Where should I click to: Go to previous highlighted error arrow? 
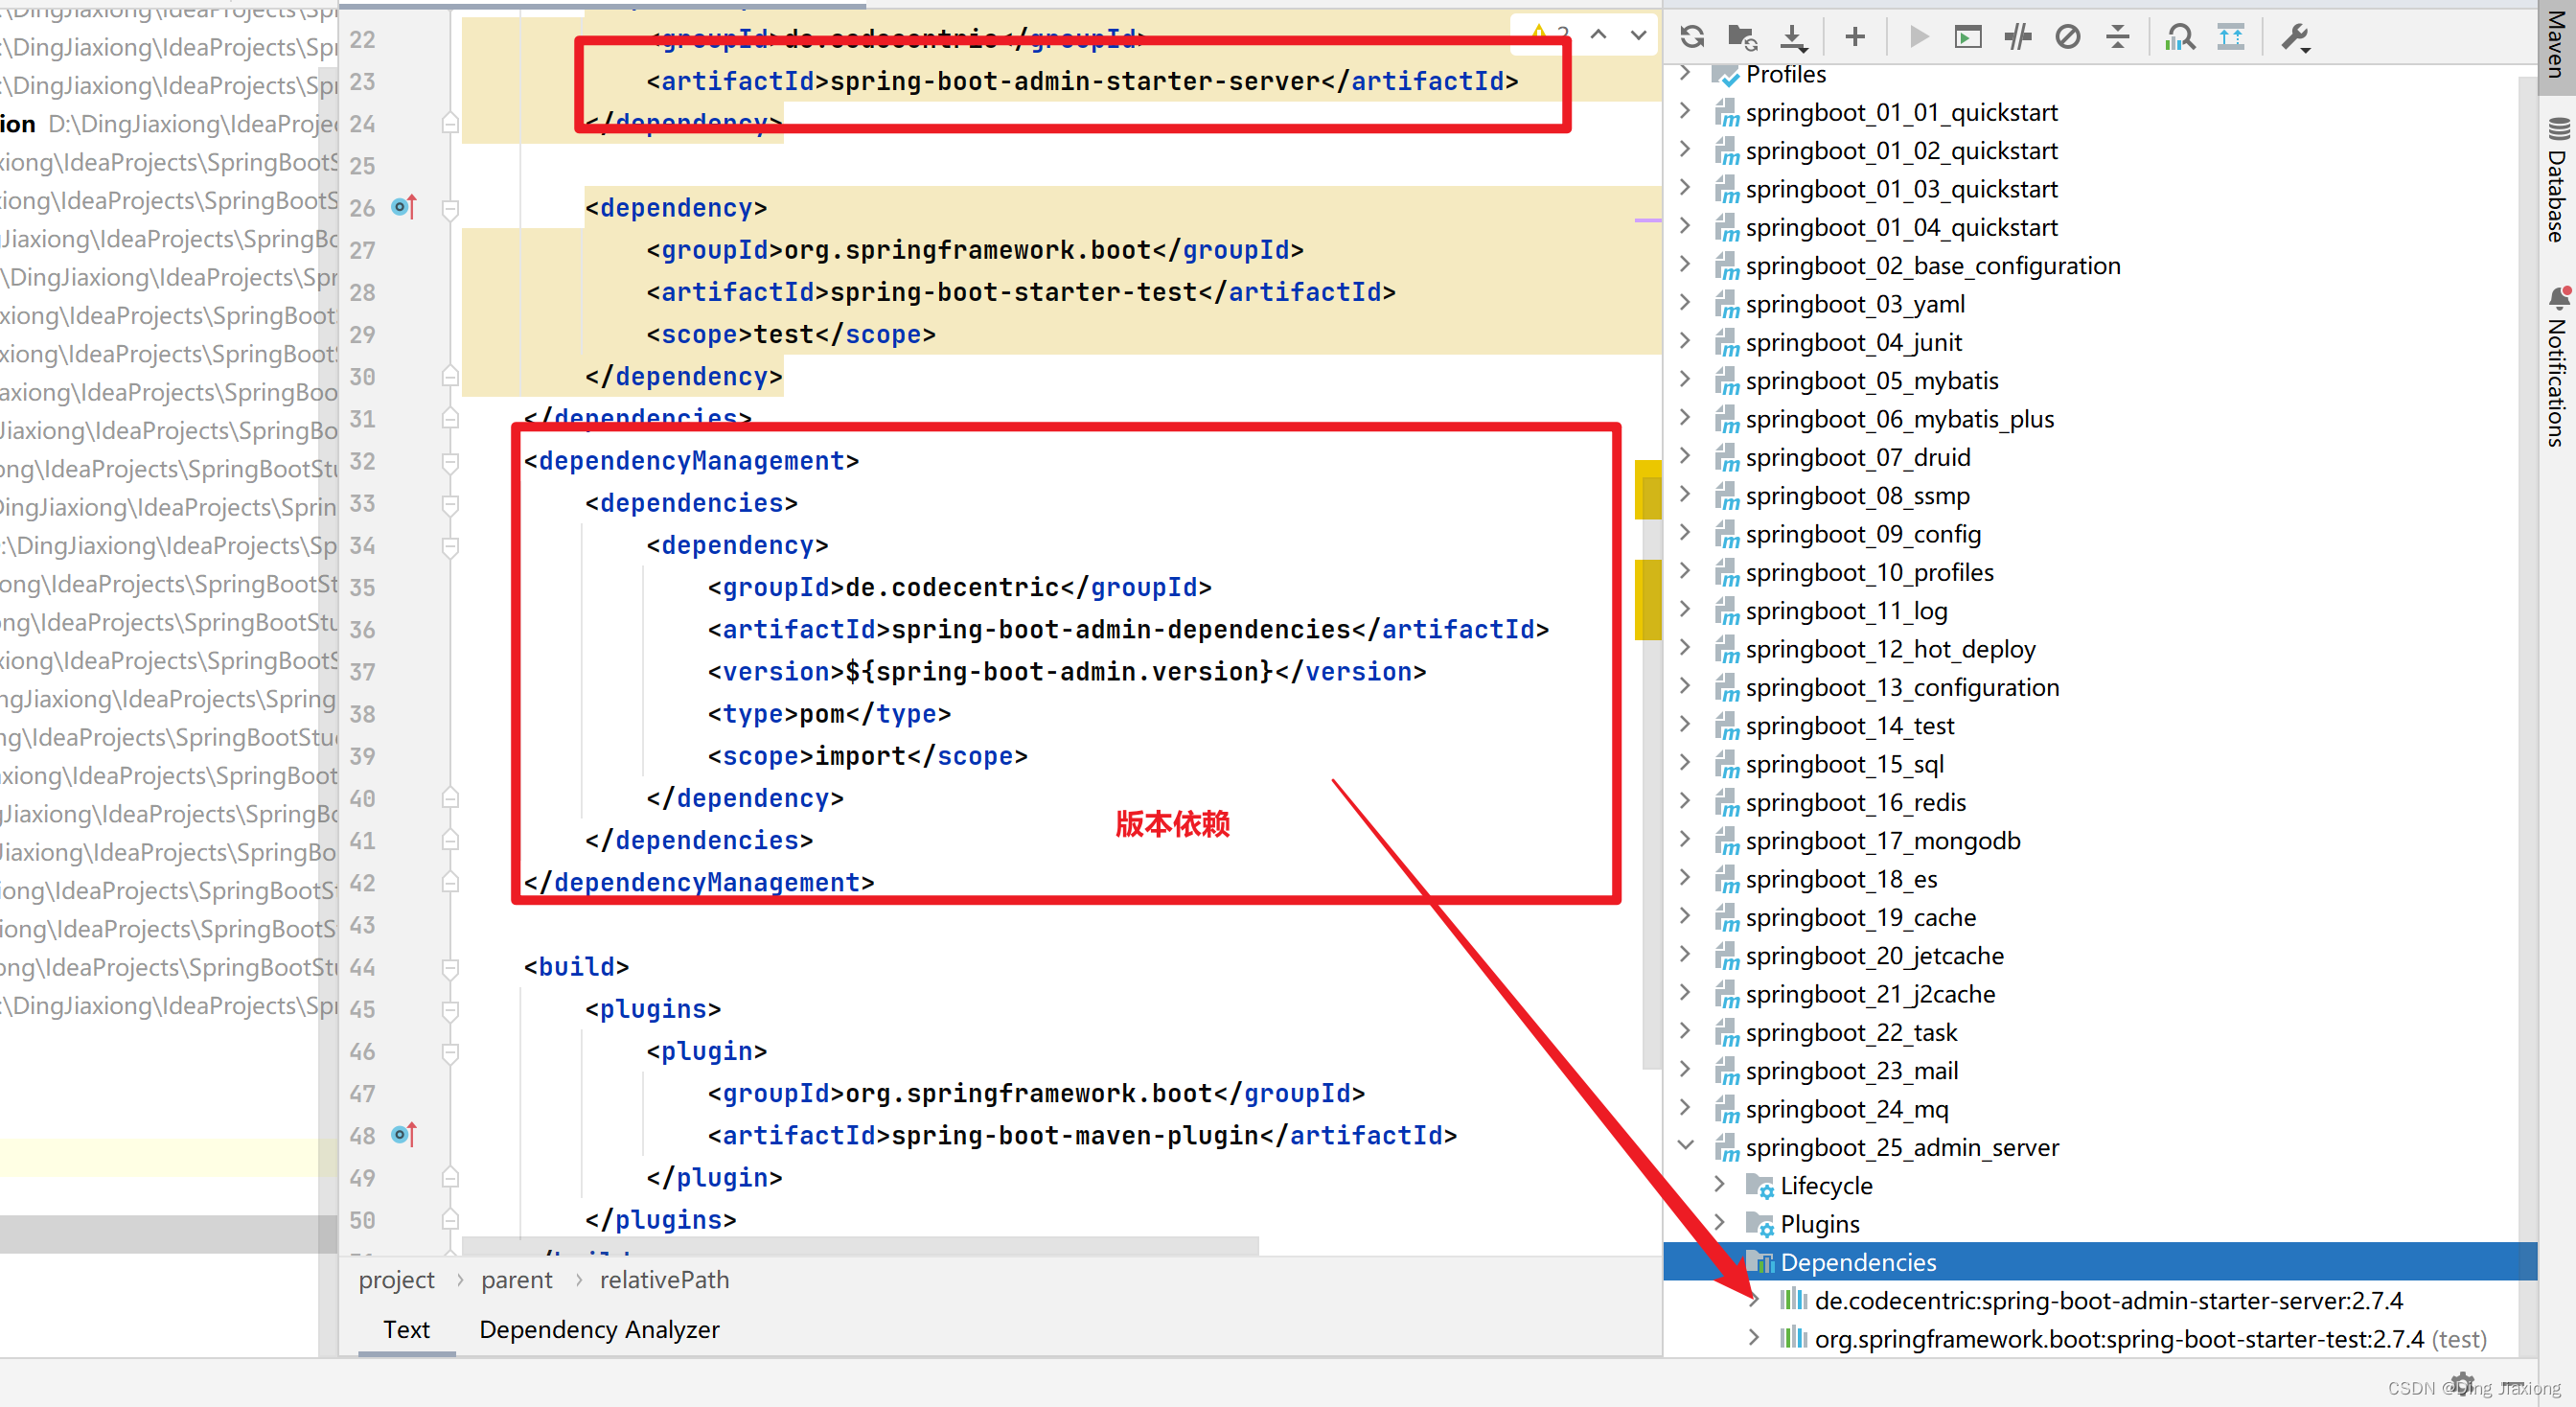(x=1599, y=34)
